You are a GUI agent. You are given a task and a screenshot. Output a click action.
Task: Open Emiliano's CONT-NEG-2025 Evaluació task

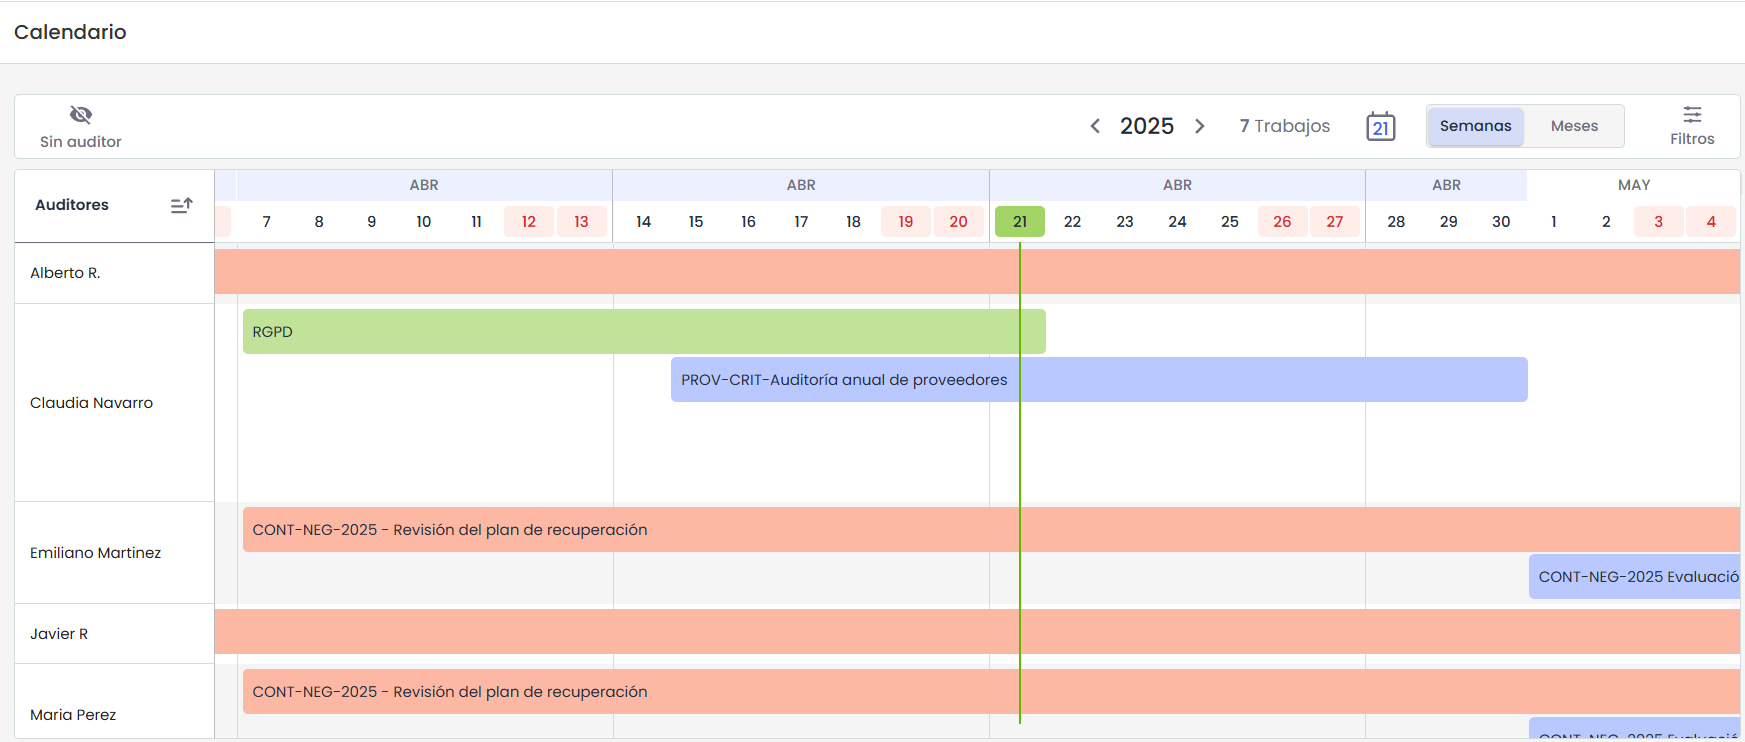pyautogui.click(x=1635, y=577)
